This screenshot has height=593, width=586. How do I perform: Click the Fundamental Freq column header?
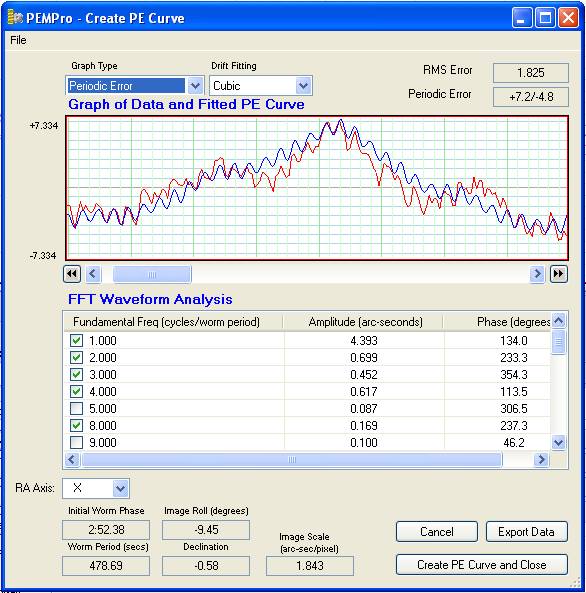(173, 322)
